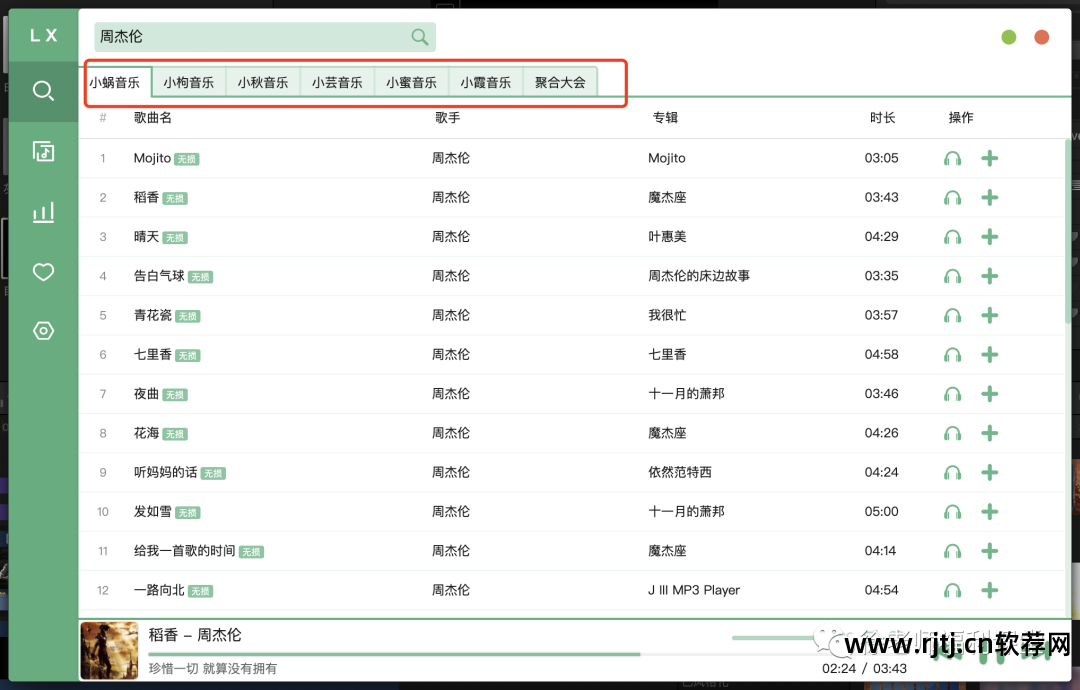
Task: Switch to the 聚合大会 tab
Action: (x=560, y=82)
